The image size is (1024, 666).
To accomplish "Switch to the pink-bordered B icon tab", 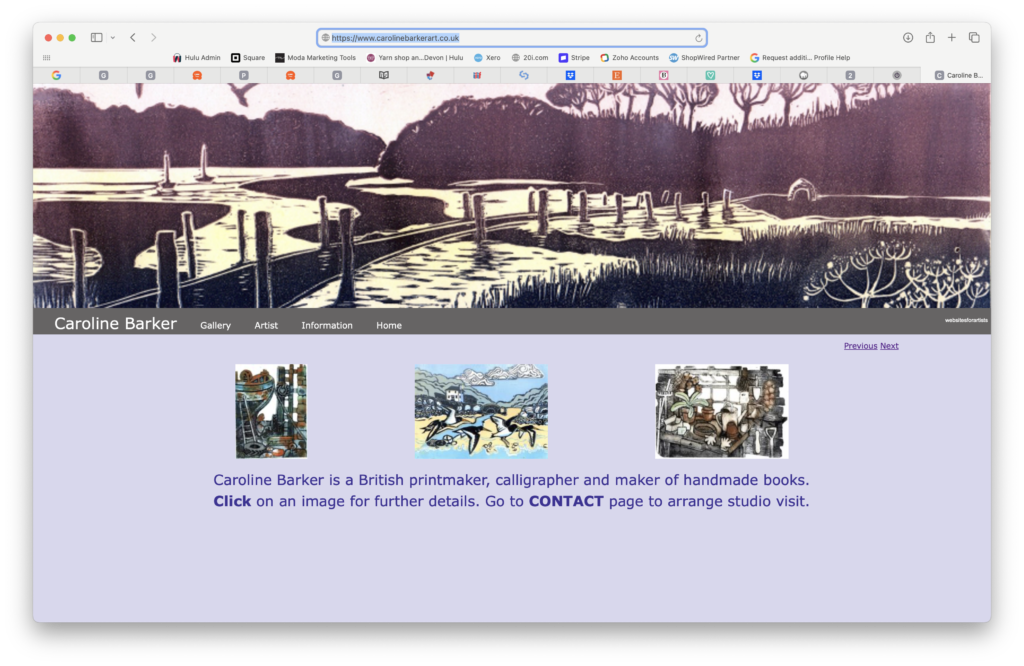I will (x=664, y=76).
